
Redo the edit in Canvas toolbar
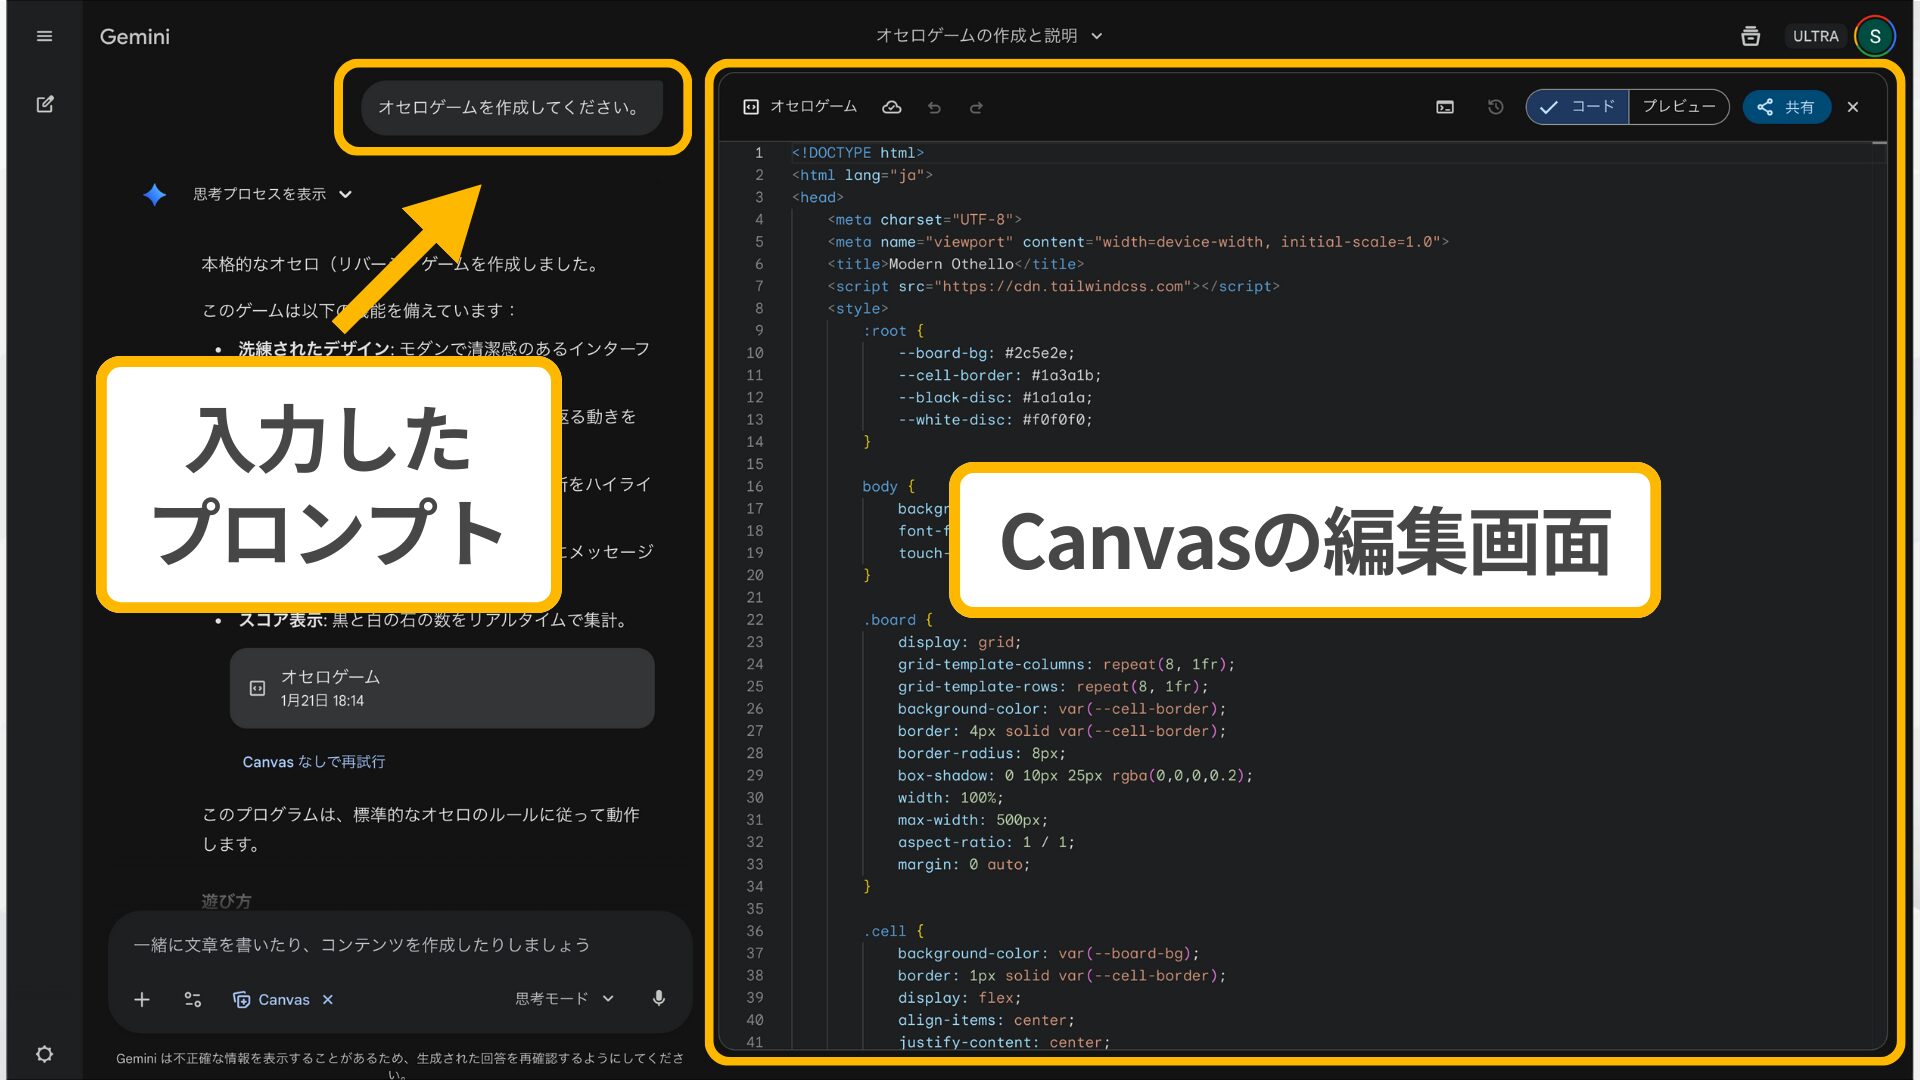[976, 107]
